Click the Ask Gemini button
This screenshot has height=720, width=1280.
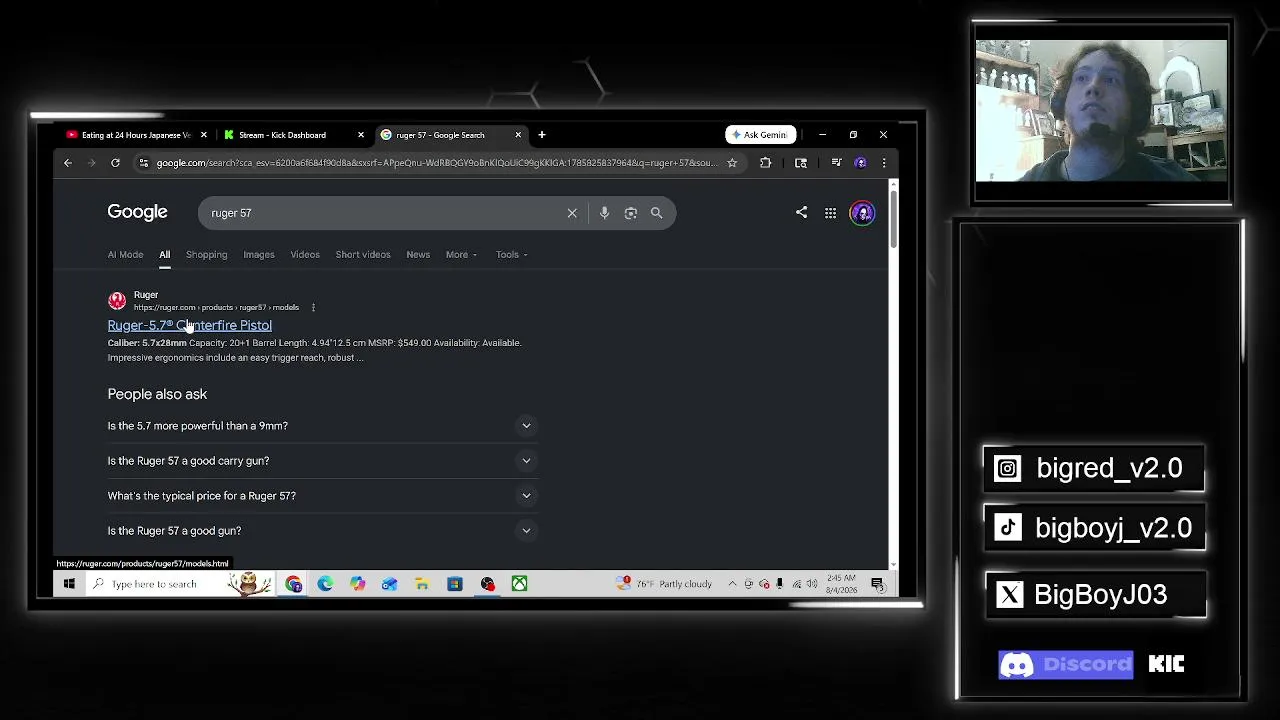[x=760, y=135]
